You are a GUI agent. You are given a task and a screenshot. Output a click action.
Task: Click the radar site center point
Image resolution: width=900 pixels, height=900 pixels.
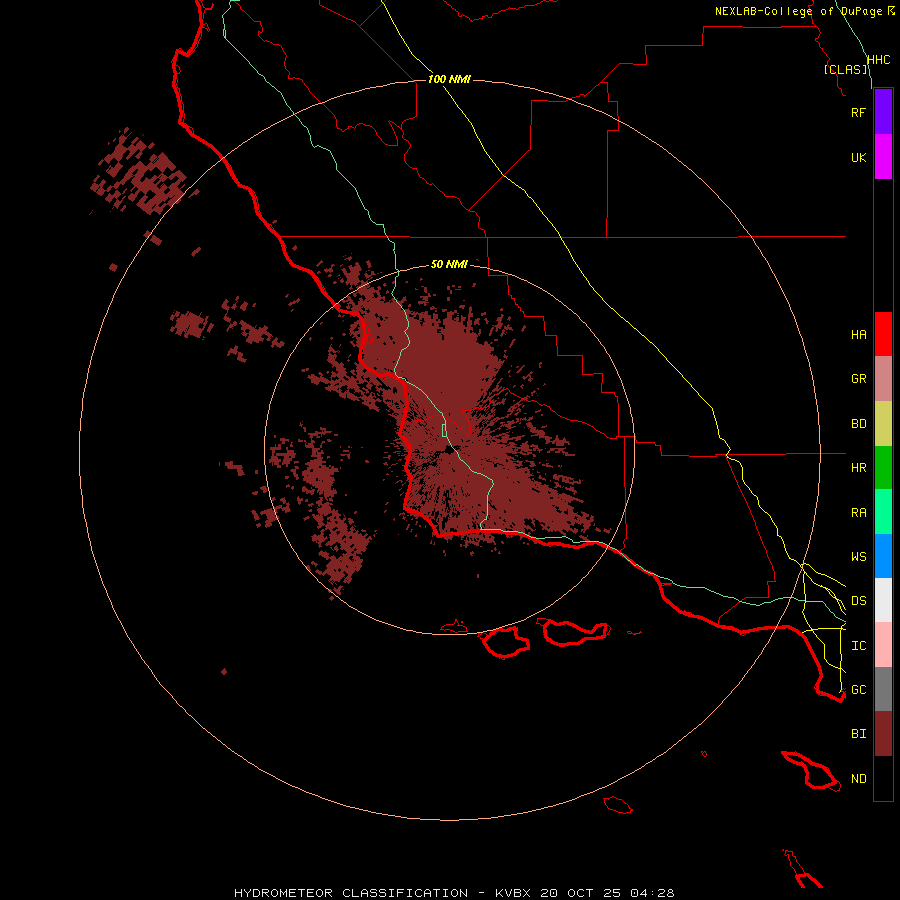pos(449,451)
